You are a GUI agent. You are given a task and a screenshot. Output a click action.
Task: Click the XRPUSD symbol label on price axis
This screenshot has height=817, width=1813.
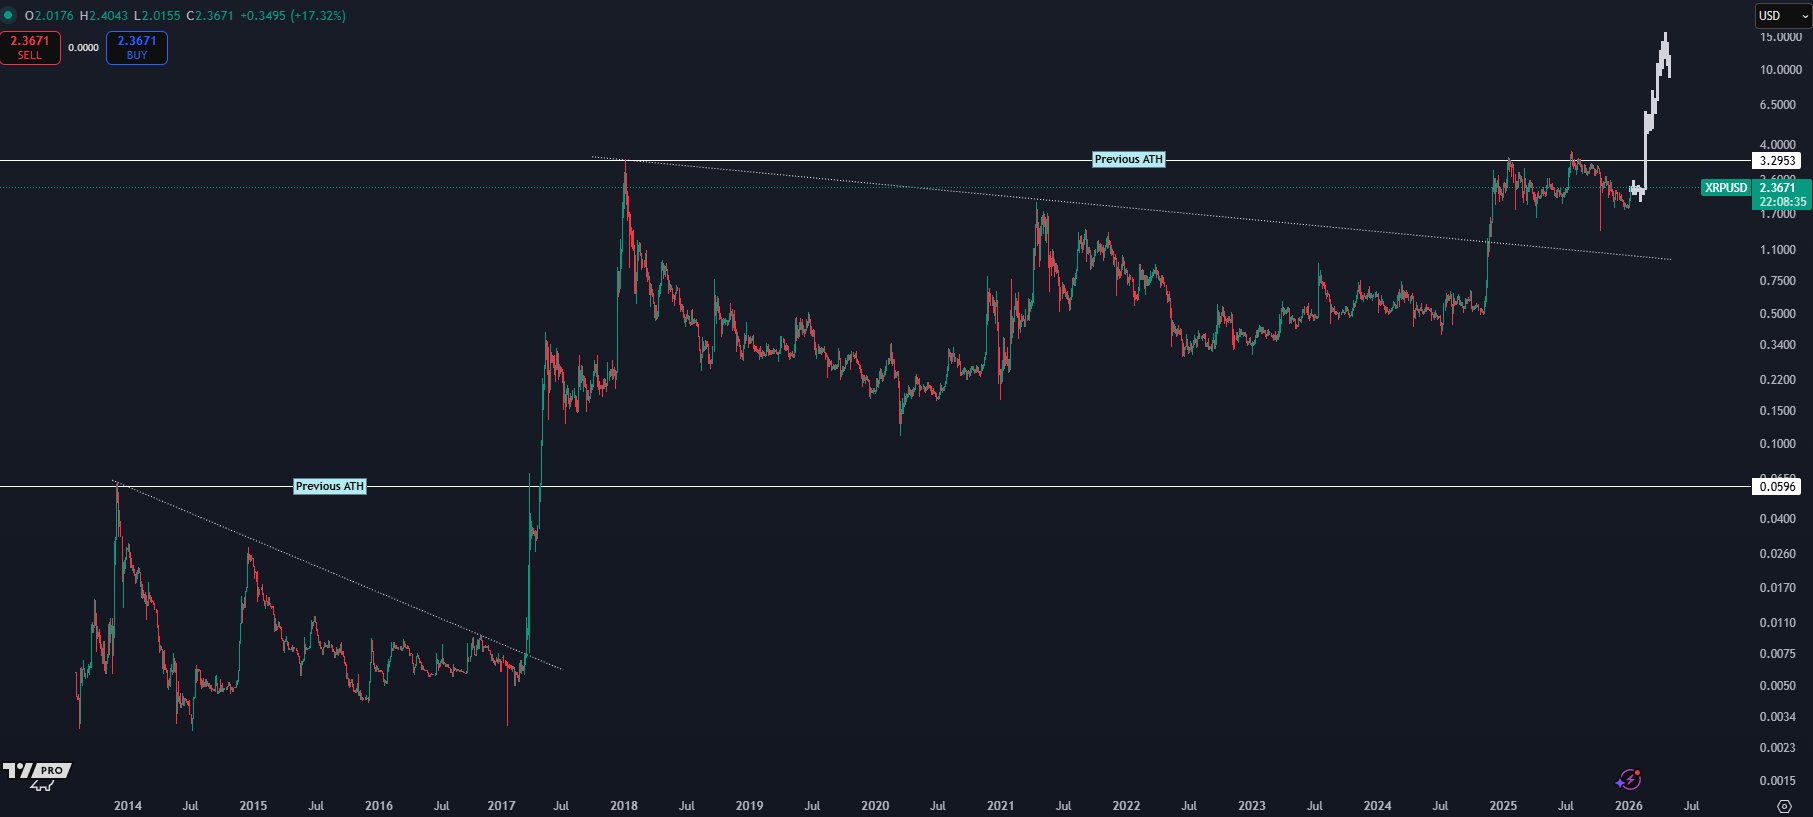click(1726, 188)
